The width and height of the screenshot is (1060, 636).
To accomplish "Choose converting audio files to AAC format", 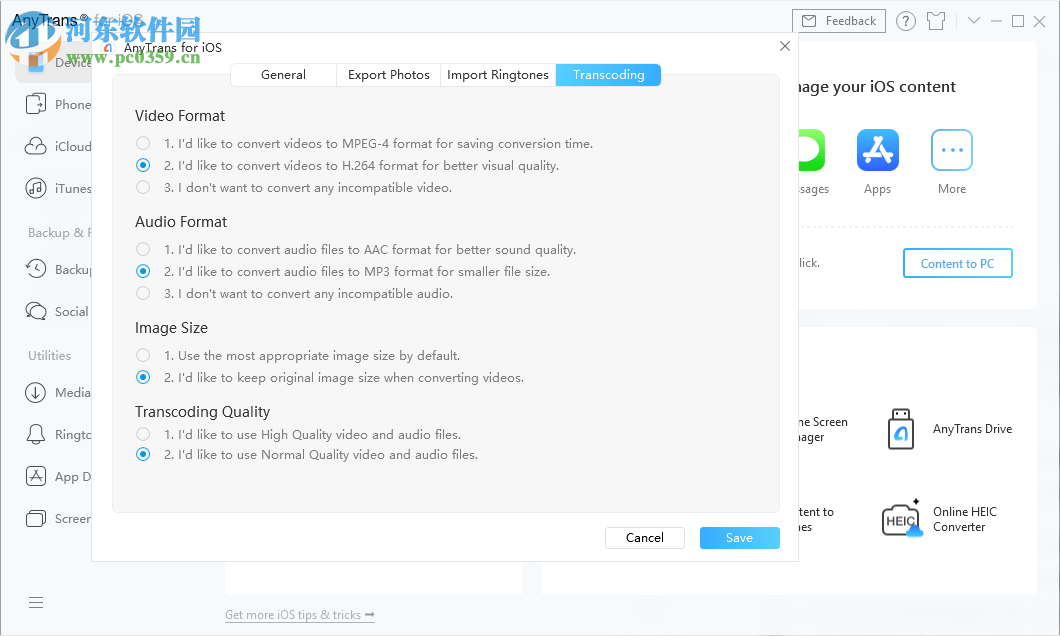I will tap(142, 249).
